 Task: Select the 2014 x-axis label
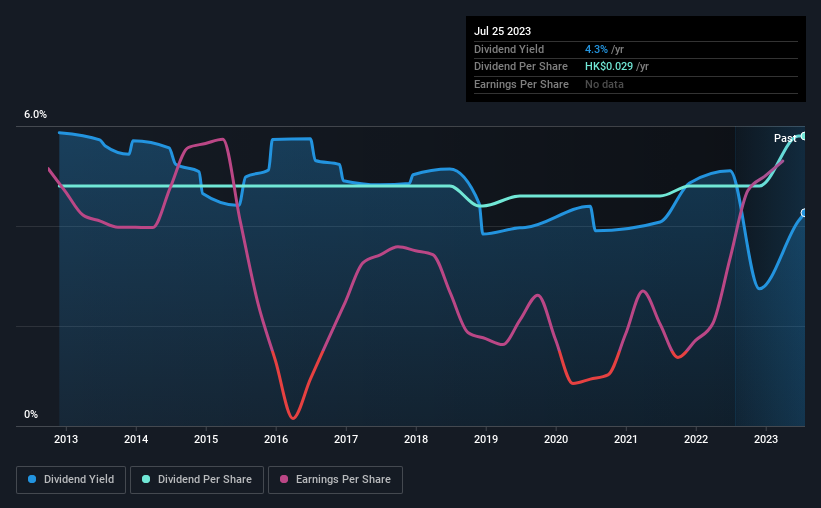136,439
